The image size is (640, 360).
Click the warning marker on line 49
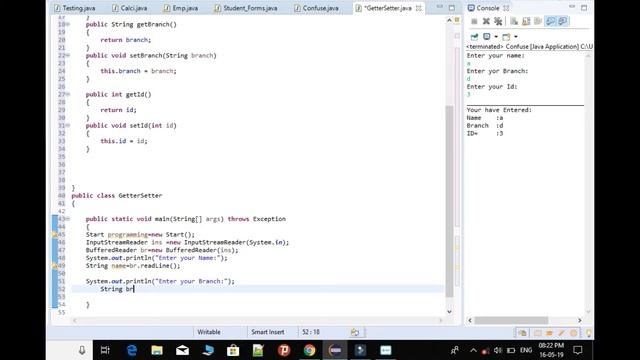point(55,266)
